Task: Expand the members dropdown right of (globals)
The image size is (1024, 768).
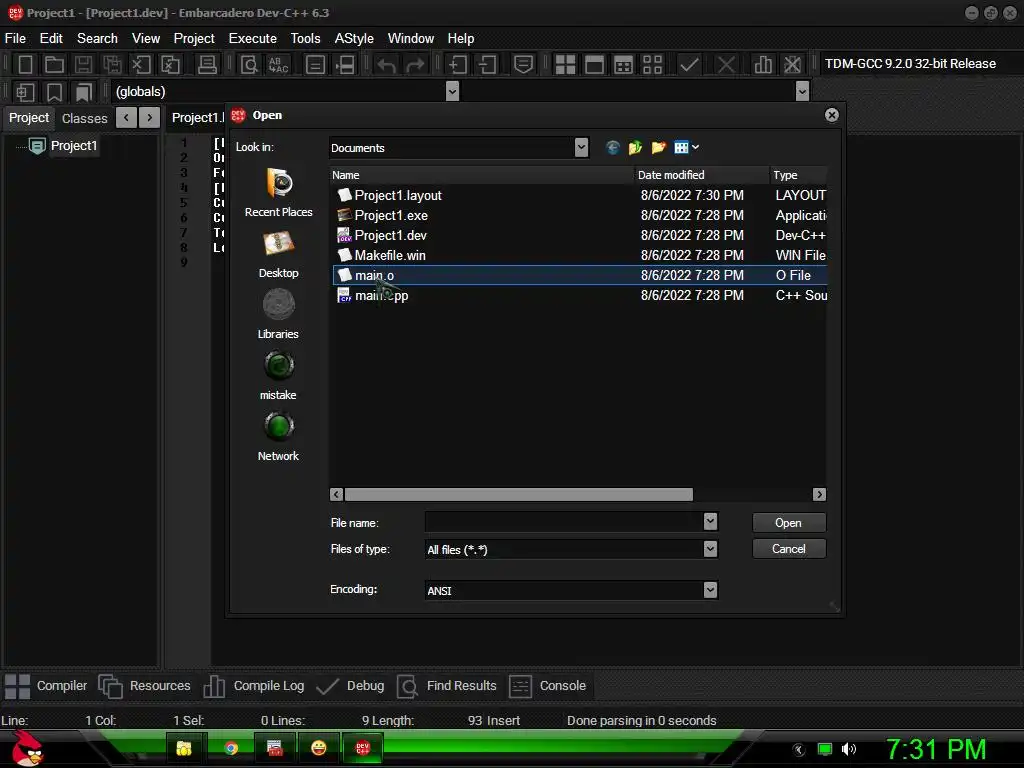Action: (x=803, y=91)
